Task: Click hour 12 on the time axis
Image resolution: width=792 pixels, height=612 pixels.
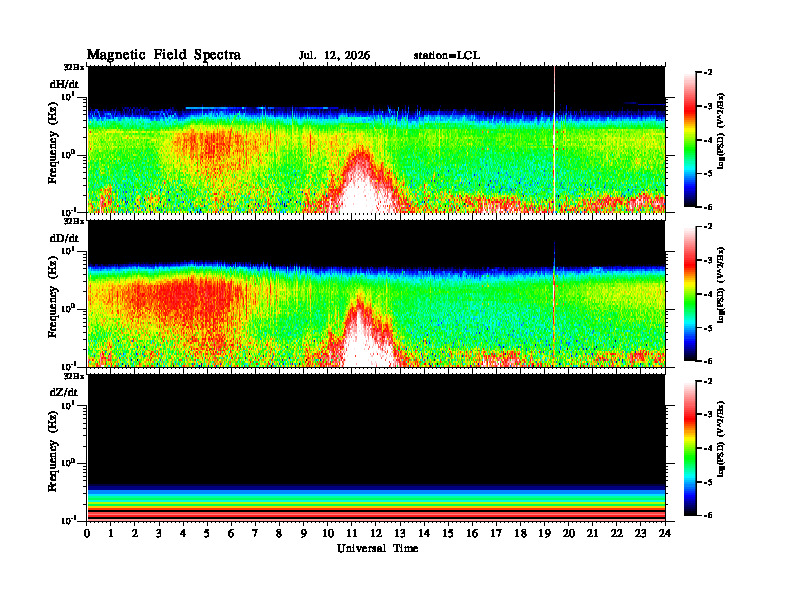Action: pyautogui.click(x=376, y=533)
